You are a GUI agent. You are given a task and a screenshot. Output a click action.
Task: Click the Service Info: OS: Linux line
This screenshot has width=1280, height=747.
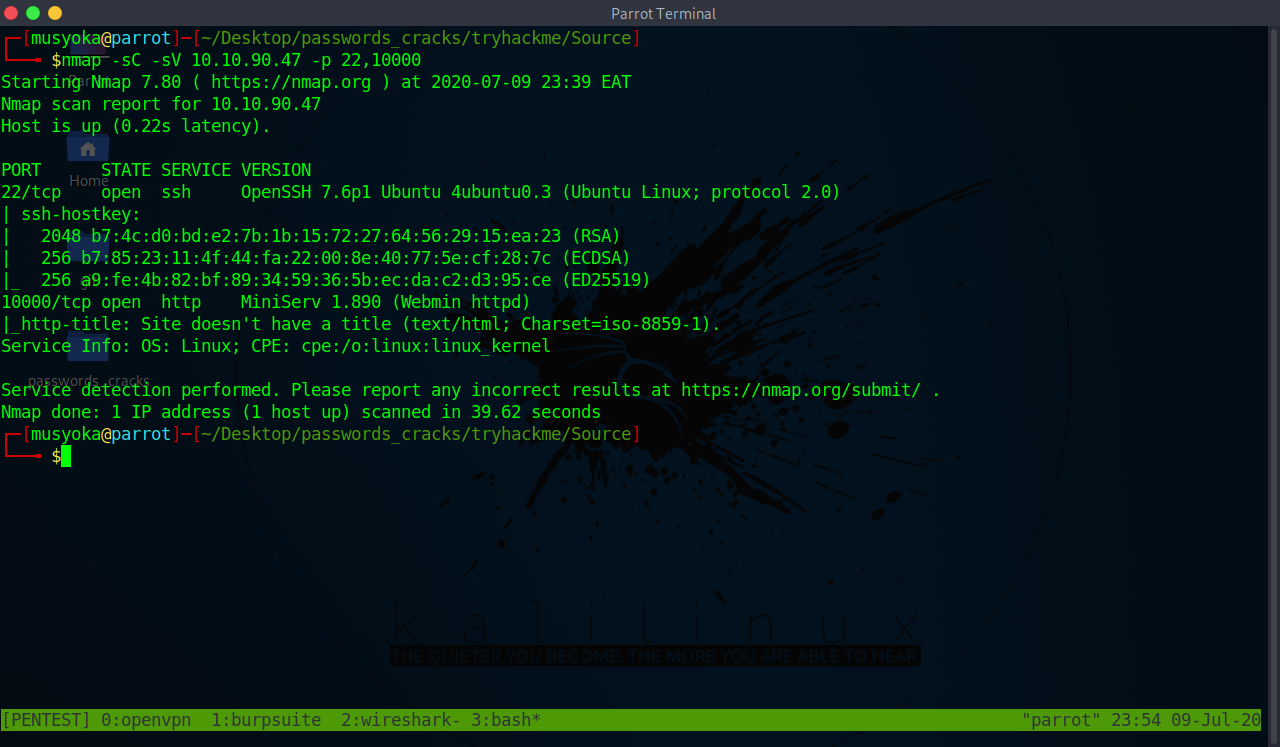(276, 346)
